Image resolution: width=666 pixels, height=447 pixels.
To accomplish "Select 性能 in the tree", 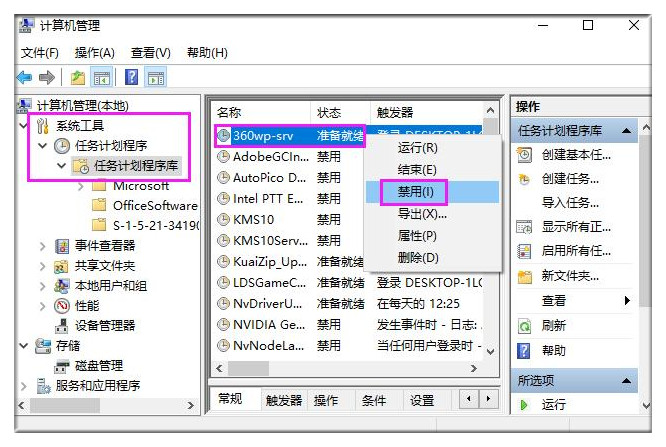I will pyautogui.click(x=87, y=306).
